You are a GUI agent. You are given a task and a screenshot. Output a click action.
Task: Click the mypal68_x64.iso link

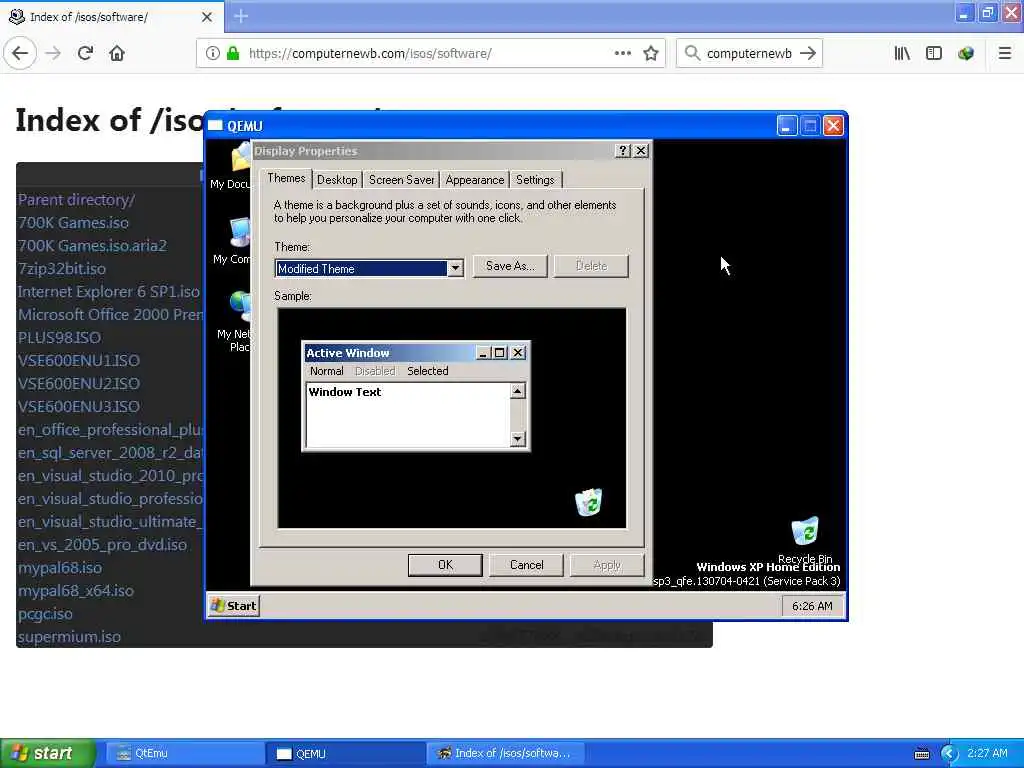click(76, 590)
